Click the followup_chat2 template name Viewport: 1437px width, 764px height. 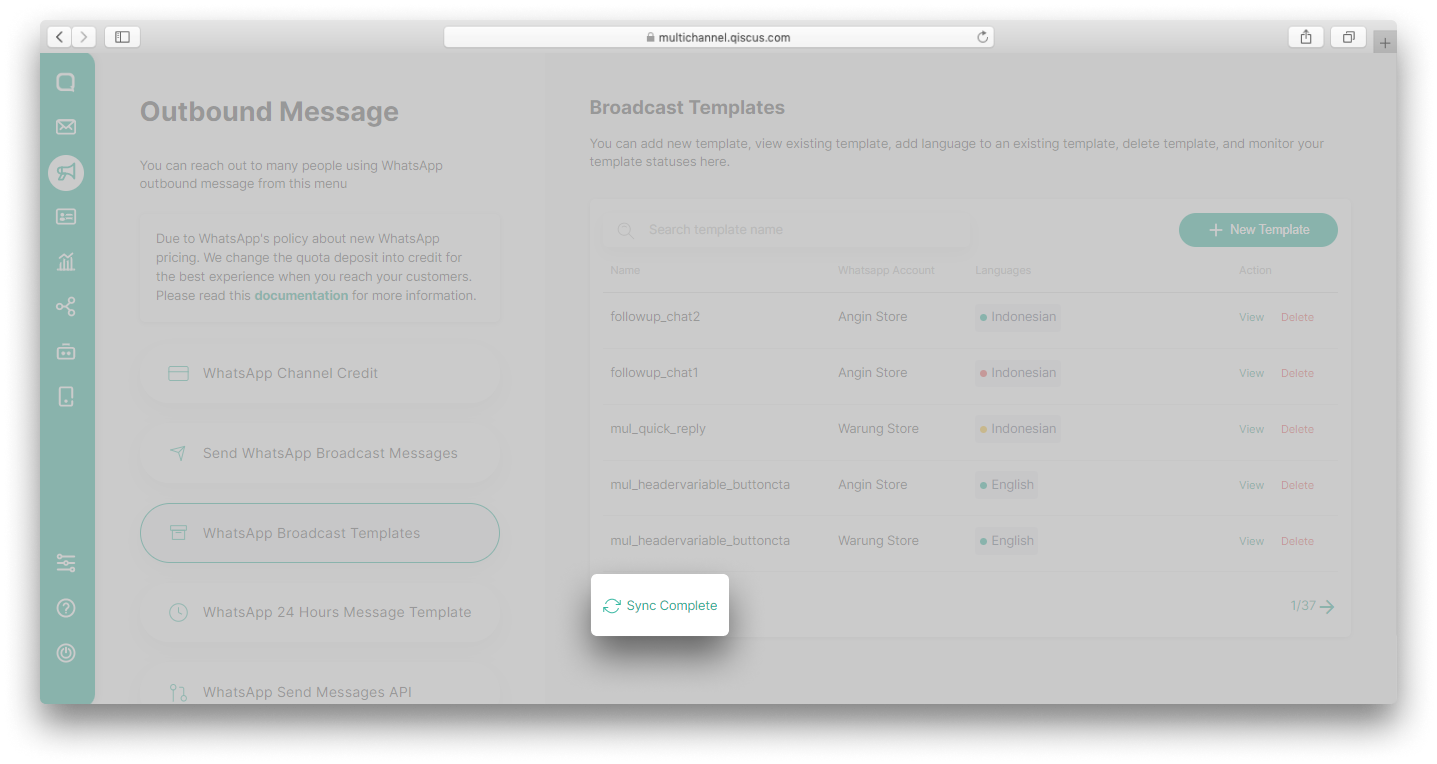pos(655,317)
